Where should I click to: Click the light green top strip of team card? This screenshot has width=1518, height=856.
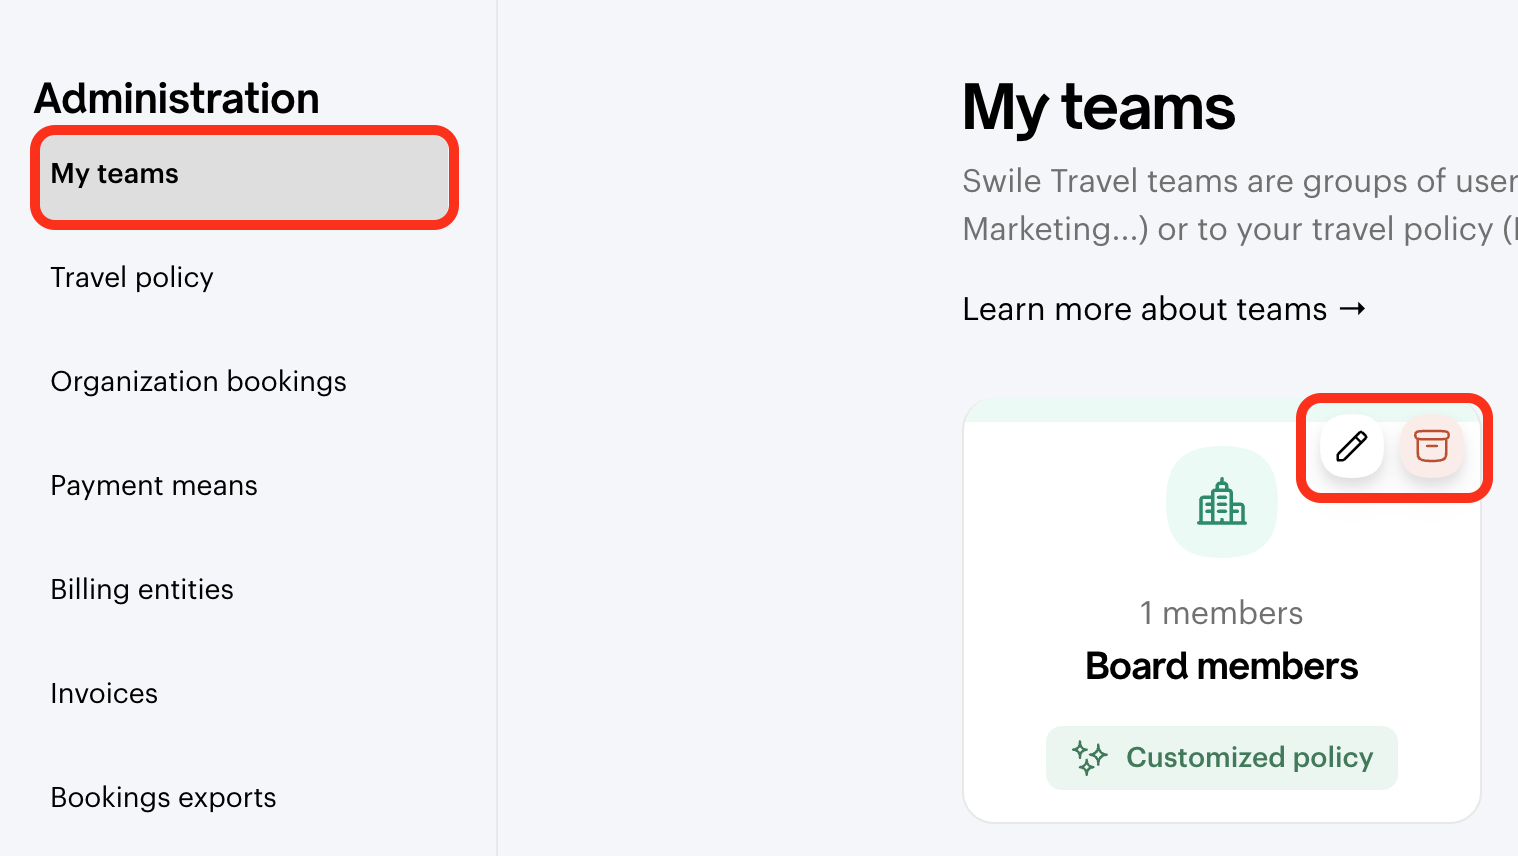pos(1130,410)
